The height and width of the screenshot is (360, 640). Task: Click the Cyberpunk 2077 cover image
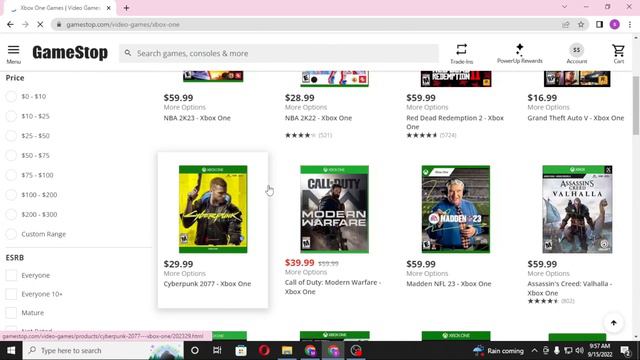click(x=213, y=209)
